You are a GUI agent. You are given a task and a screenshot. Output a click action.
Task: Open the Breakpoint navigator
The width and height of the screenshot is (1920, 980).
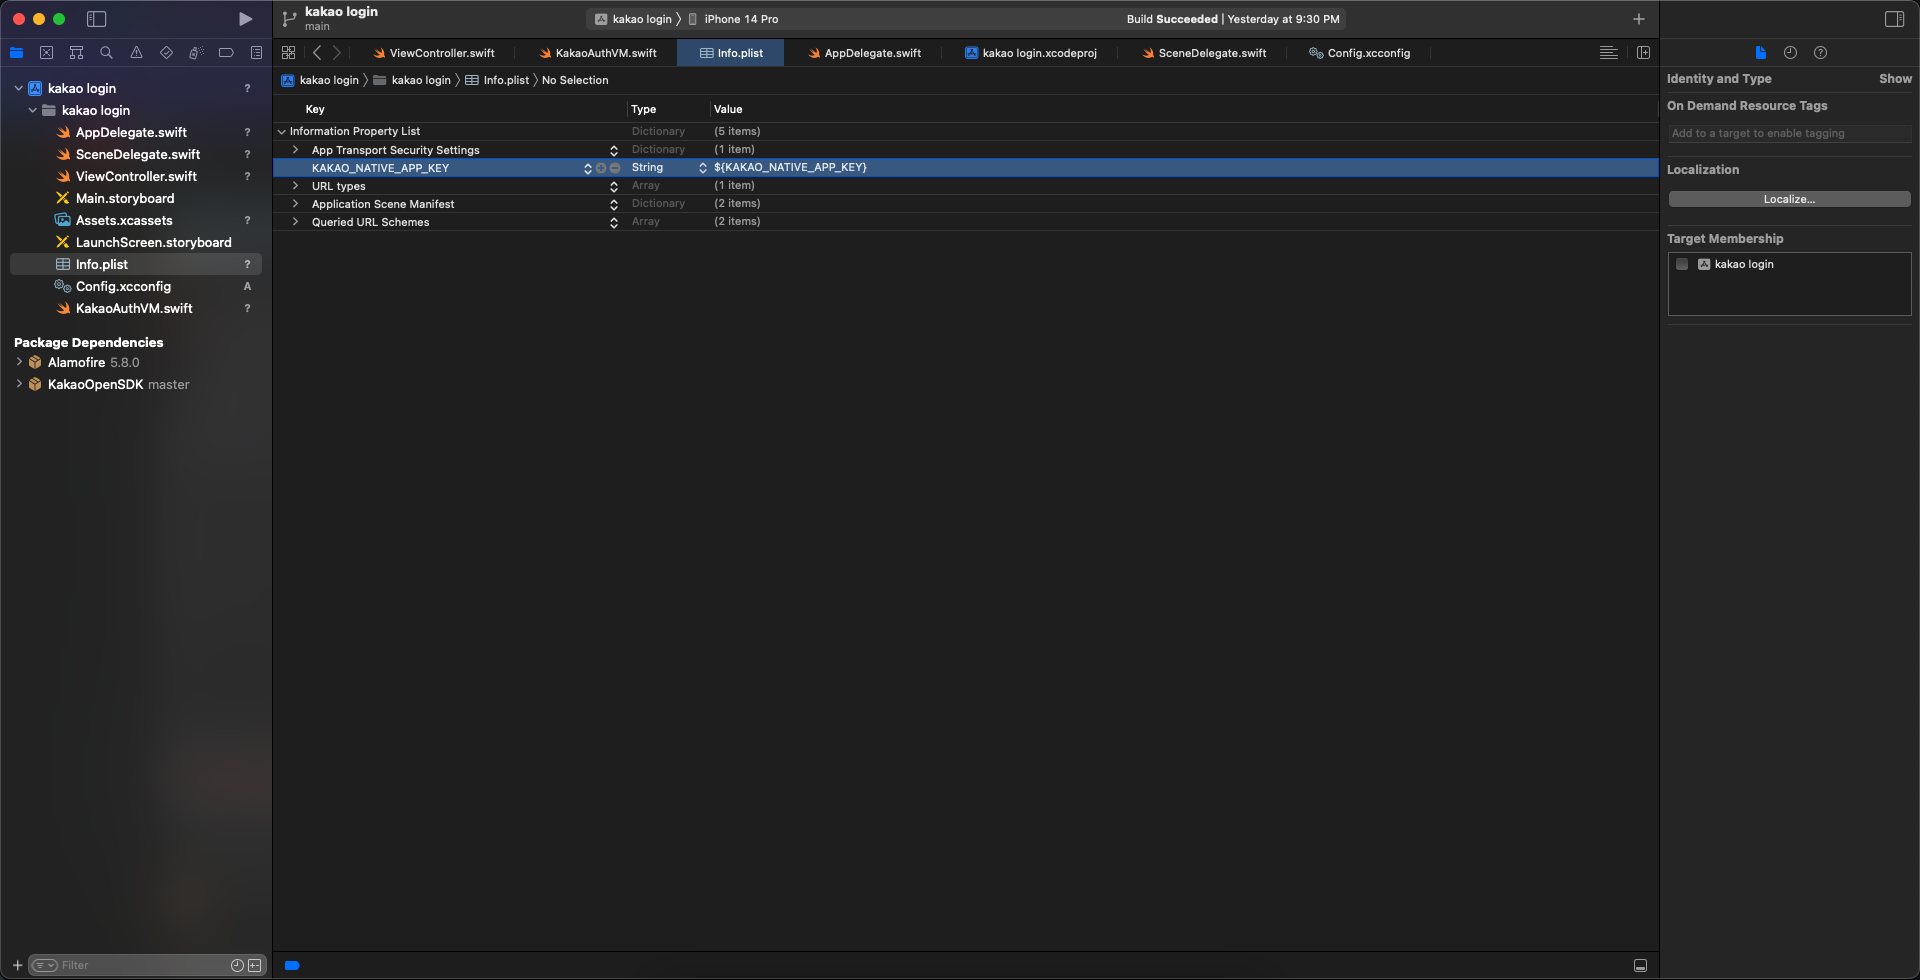coord(226,53)
